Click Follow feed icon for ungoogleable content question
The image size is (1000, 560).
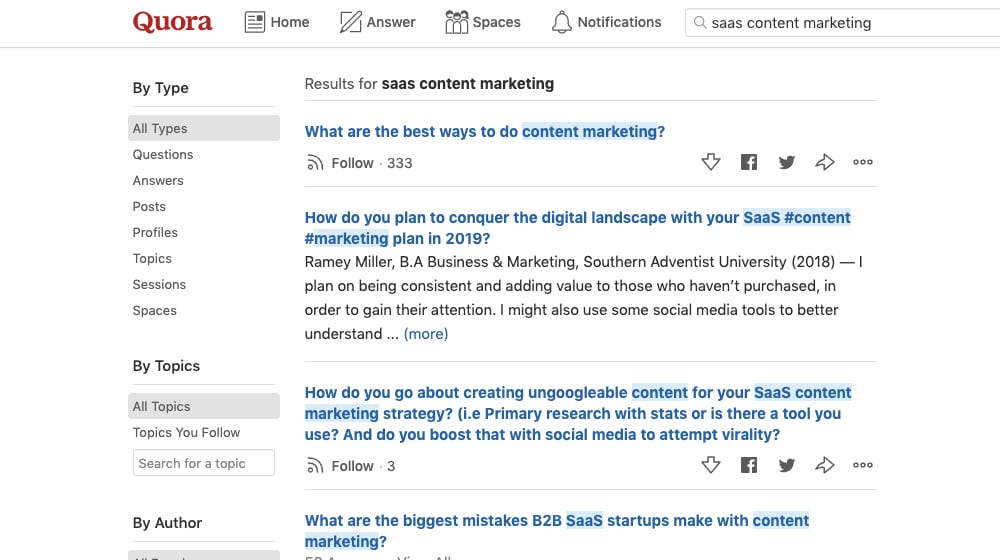coord(314,466)
